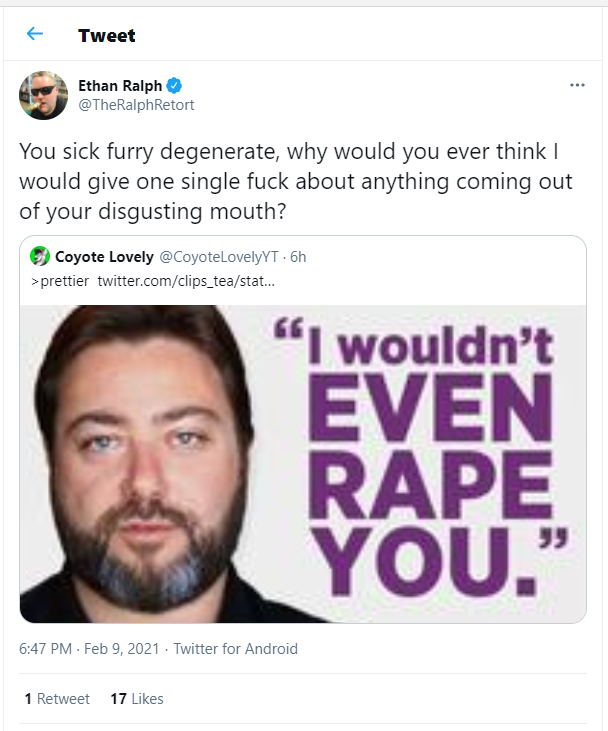
Task: Follow the twitter.com/clips_tea/stat… link
Action: [186, 281]
